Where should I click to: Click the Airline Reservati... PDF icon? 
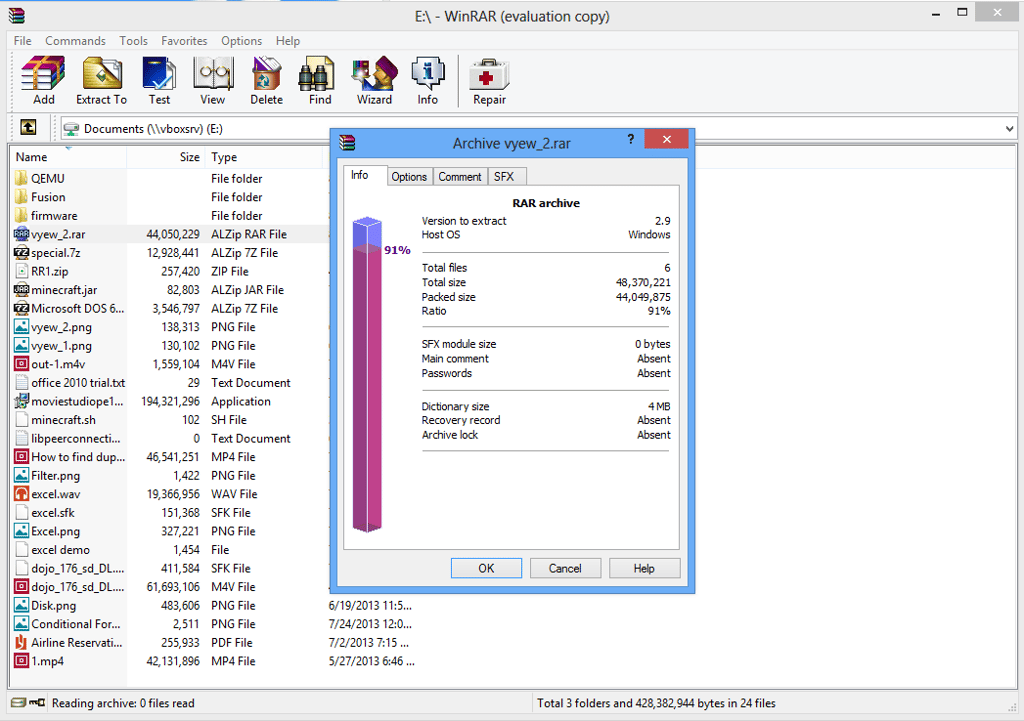(x=22, y=643)
